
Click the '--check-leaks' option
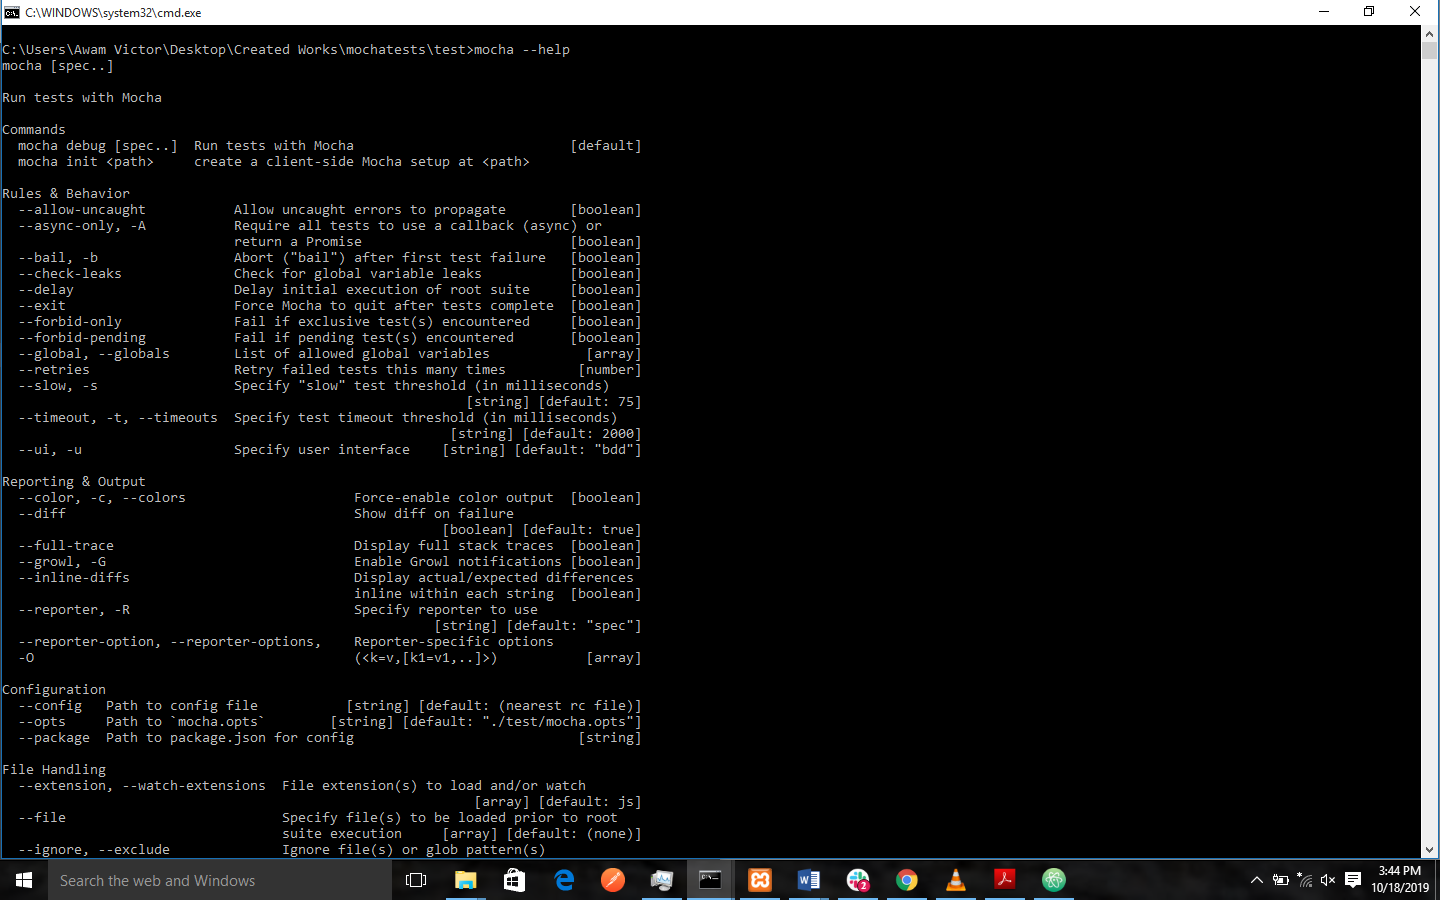click(x=70, y=274)
